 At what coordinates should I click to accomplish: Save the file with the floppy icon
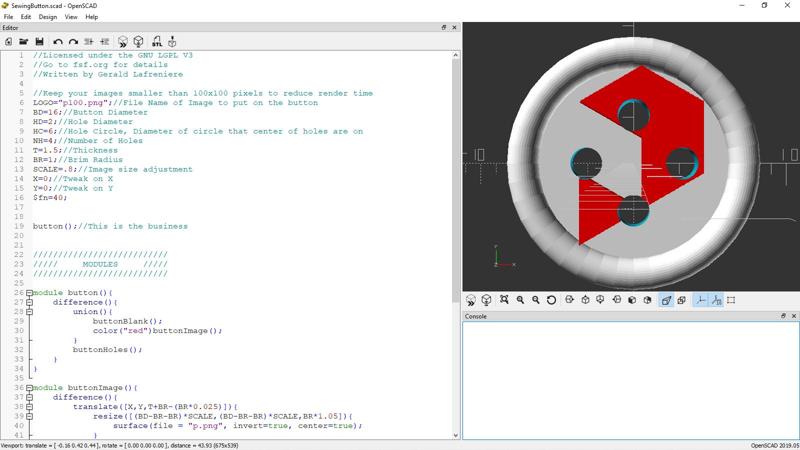[39, 42]
